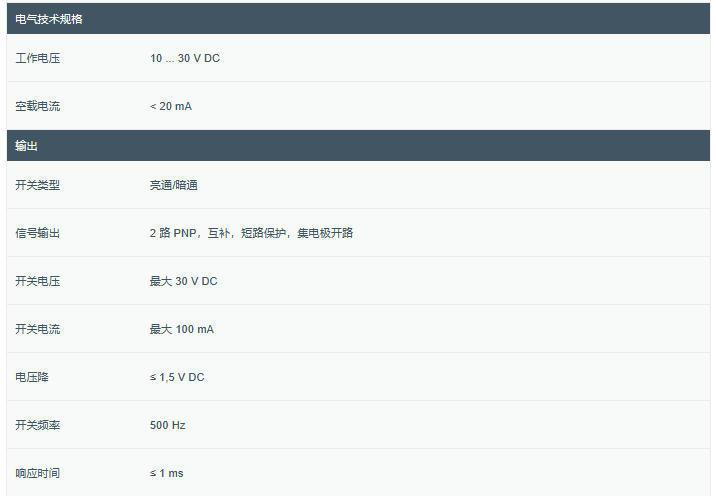Select the 空载电流 label

point(38,106)
